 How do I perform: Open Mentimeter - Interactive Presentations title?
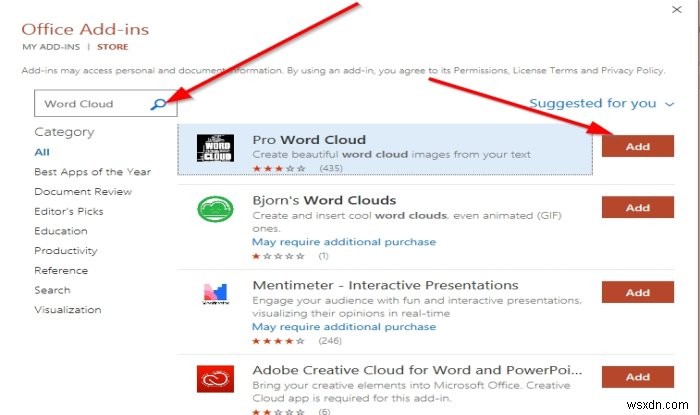coord(385,285)
